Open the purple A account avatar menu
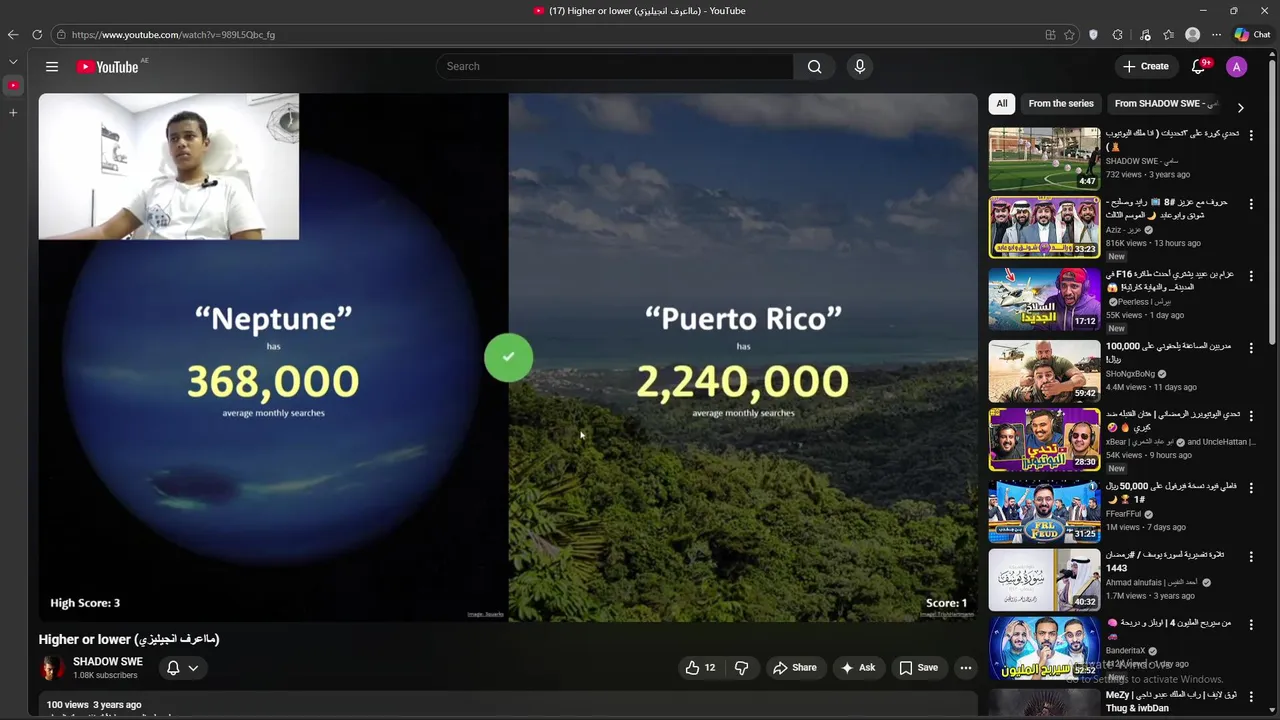 [1237, 67]
